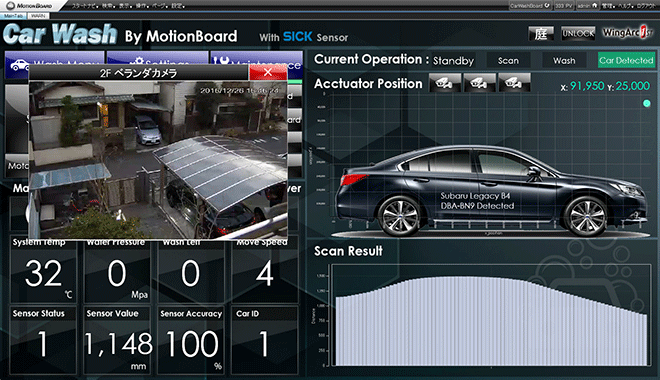Click the teal position marker on actuator chart
This screenshot has height=380, width=660.
[x=647, y=103]
